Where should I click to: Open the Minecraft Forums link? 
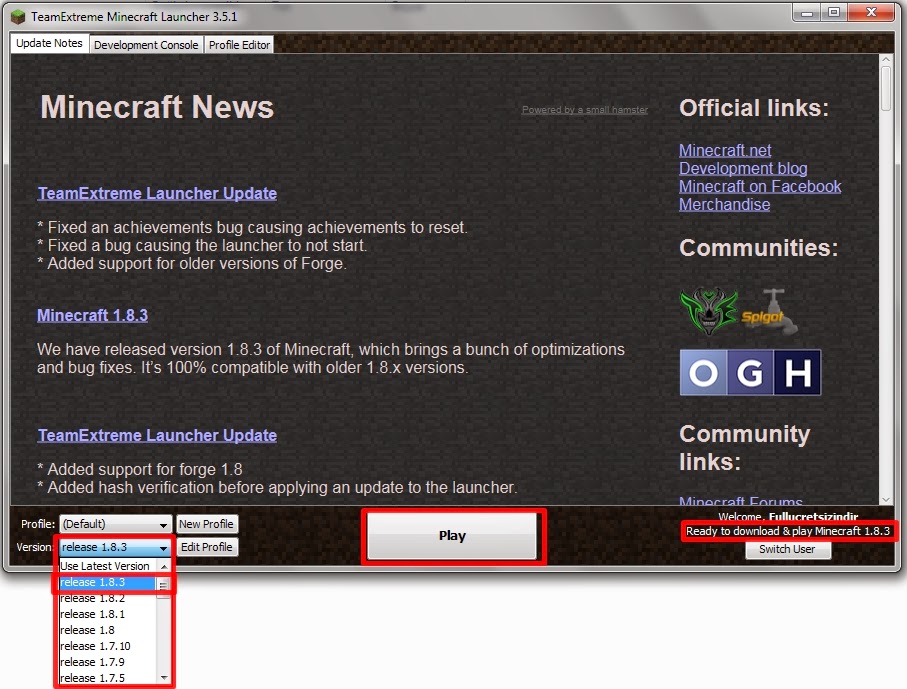(x=740, y=501)
